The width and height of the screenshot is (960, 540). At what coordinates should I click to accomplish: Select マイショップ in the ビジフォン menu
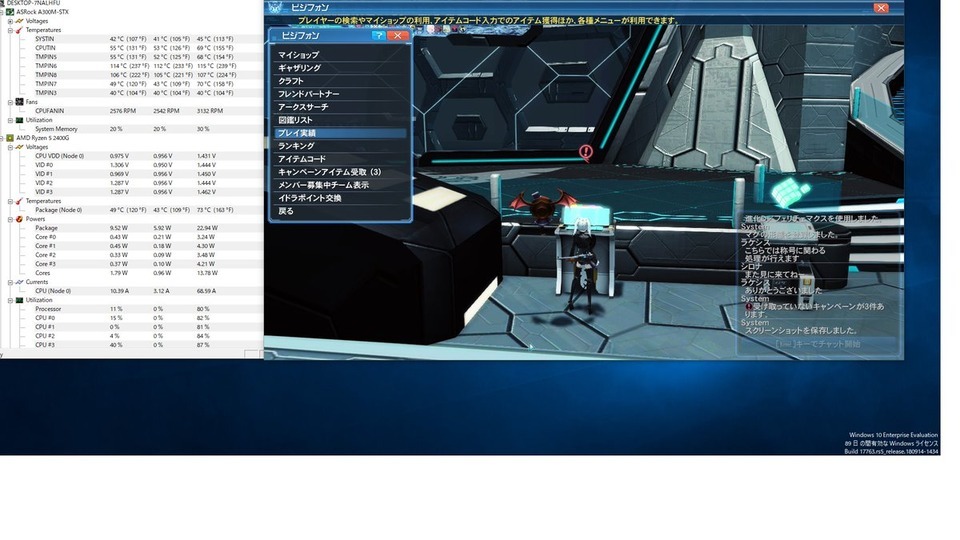coord(340,55)
